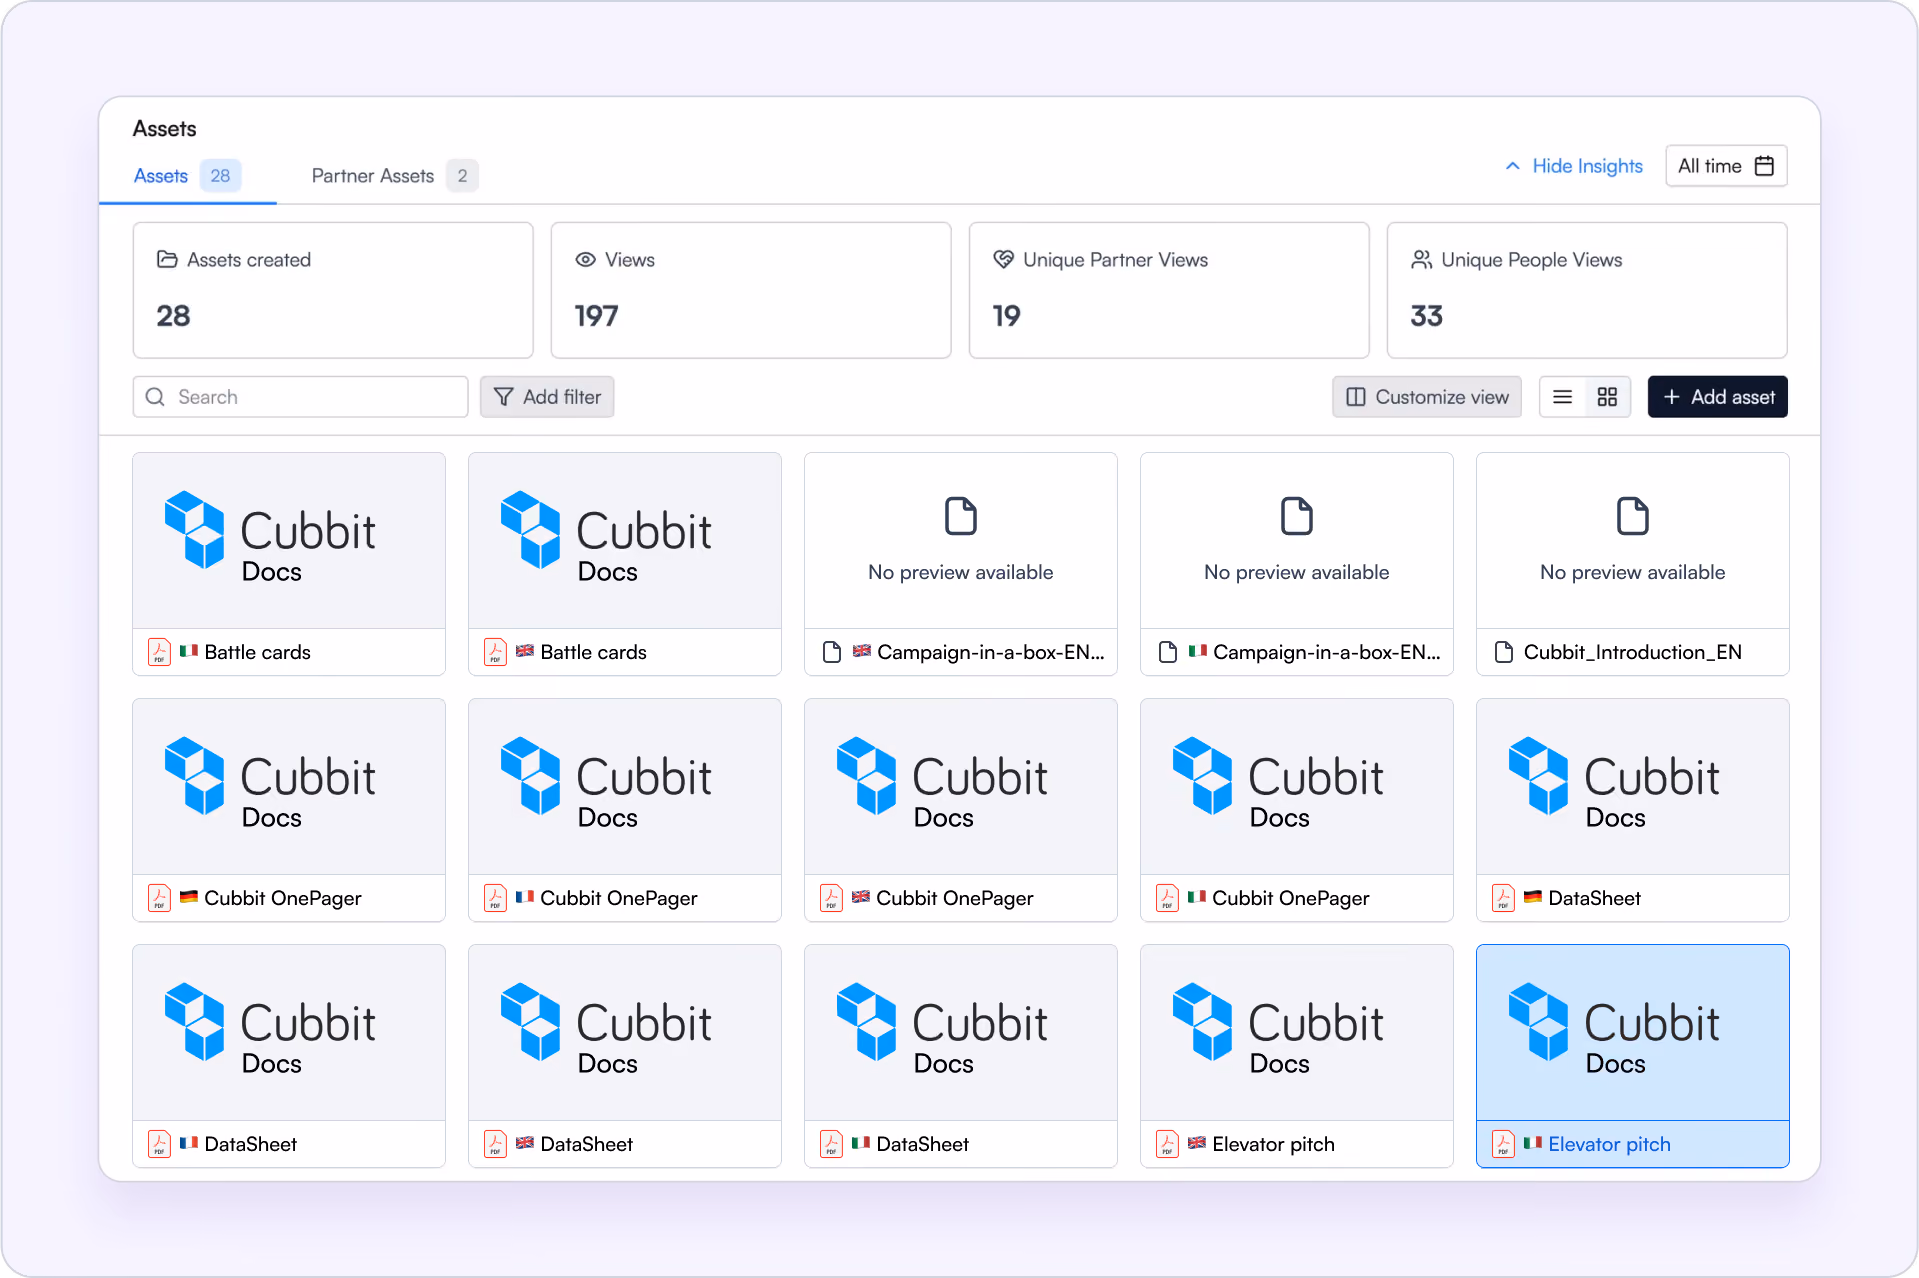Click the "Cubbit_Introduction_EN" file name

coord(1633,652)
